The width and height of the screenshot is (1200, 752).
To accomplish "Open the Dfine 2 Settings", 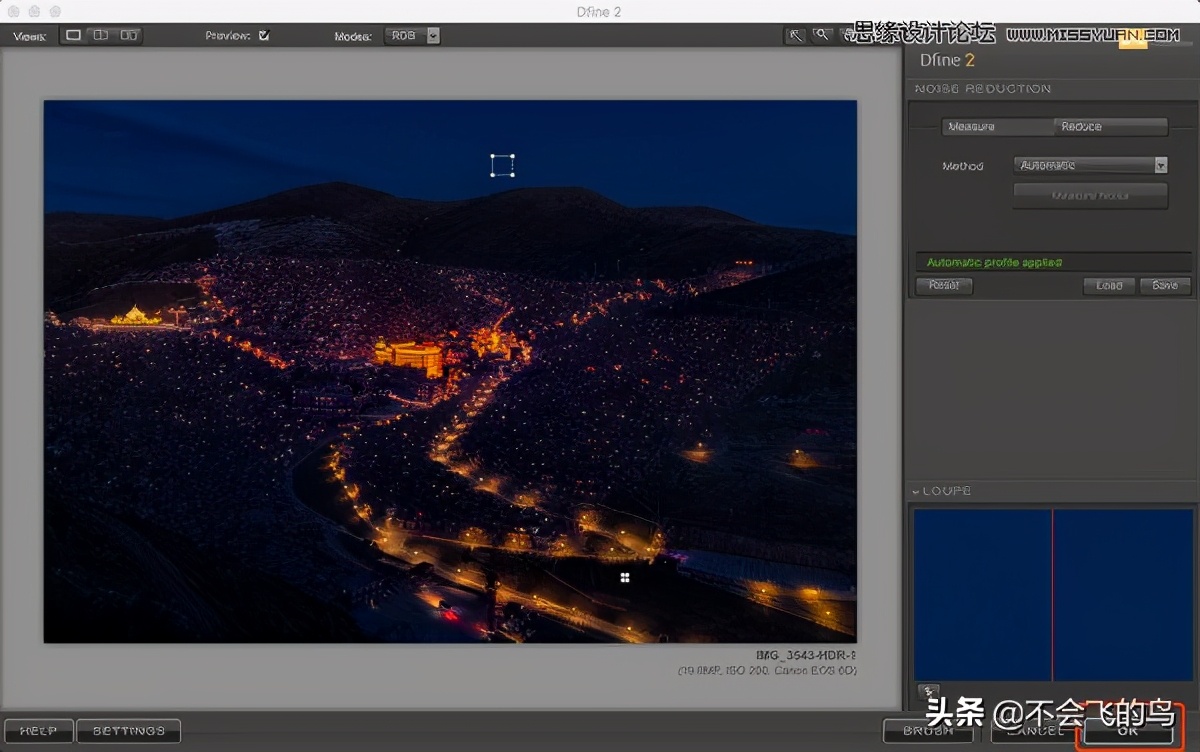I will tap(128, 731).
